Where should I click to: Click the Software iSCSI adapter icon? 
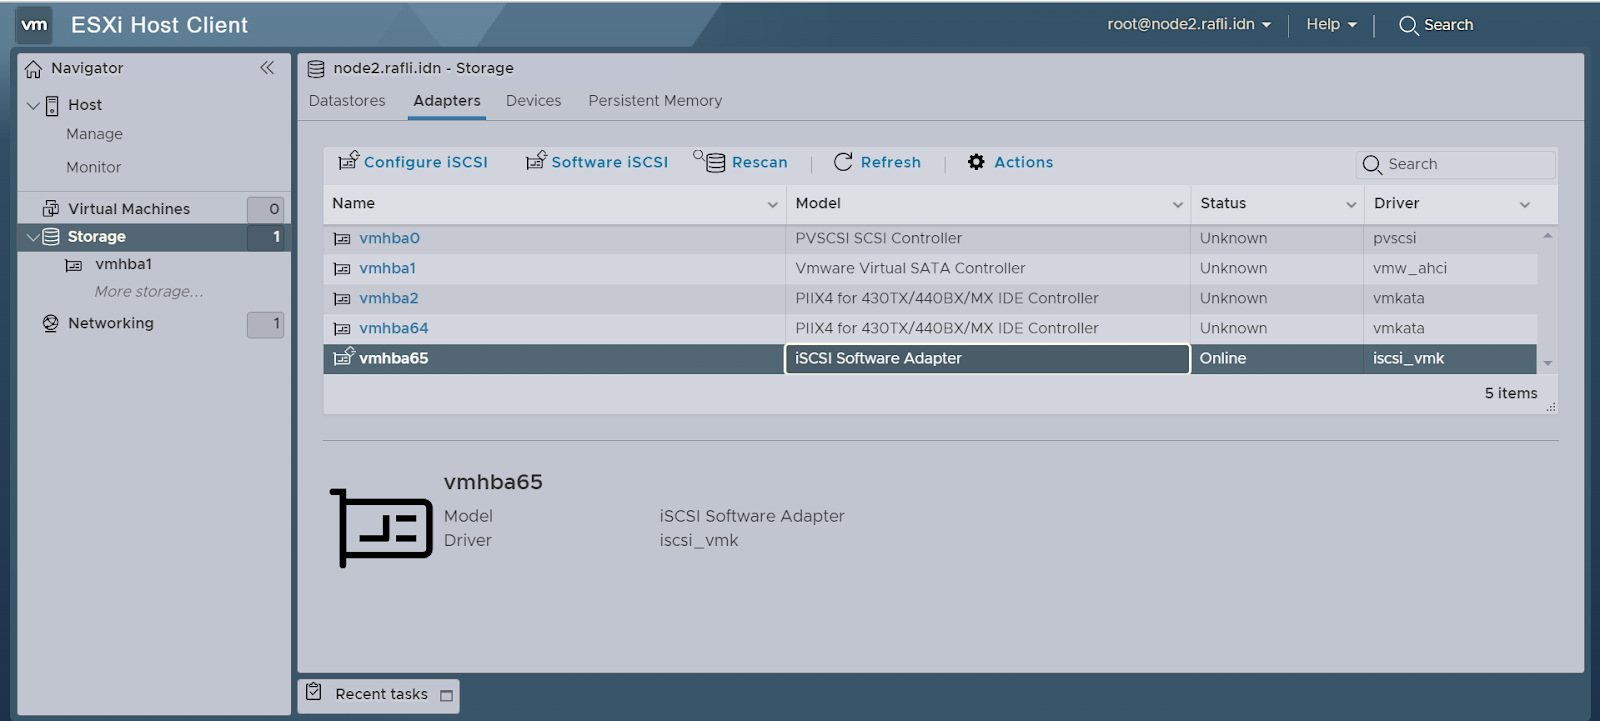click(536, 160)
